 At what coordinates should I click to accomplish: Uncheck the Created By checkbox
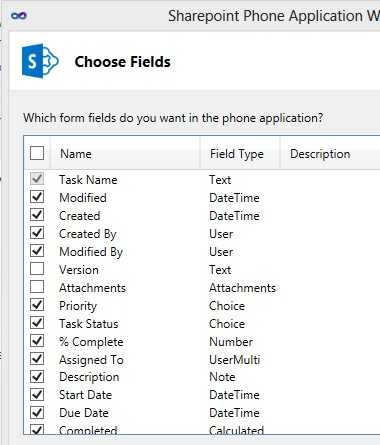click(37, 233)
